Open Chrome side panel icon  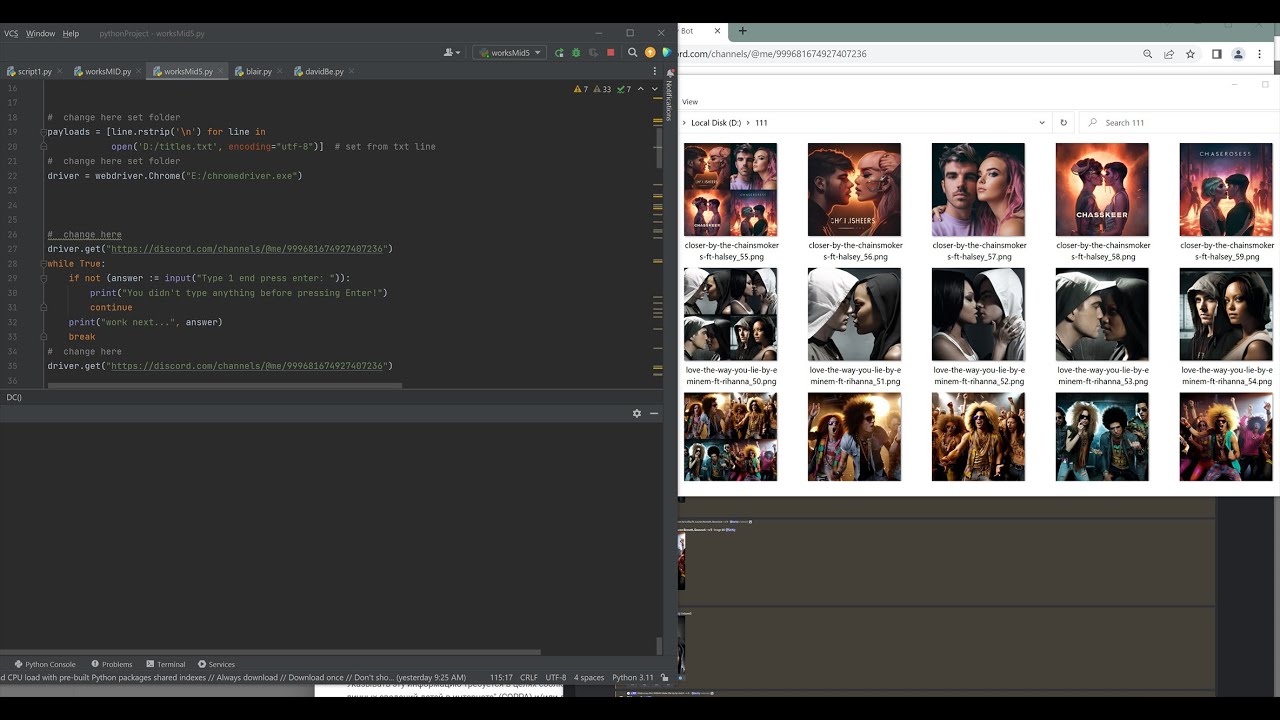[1216, 54]
